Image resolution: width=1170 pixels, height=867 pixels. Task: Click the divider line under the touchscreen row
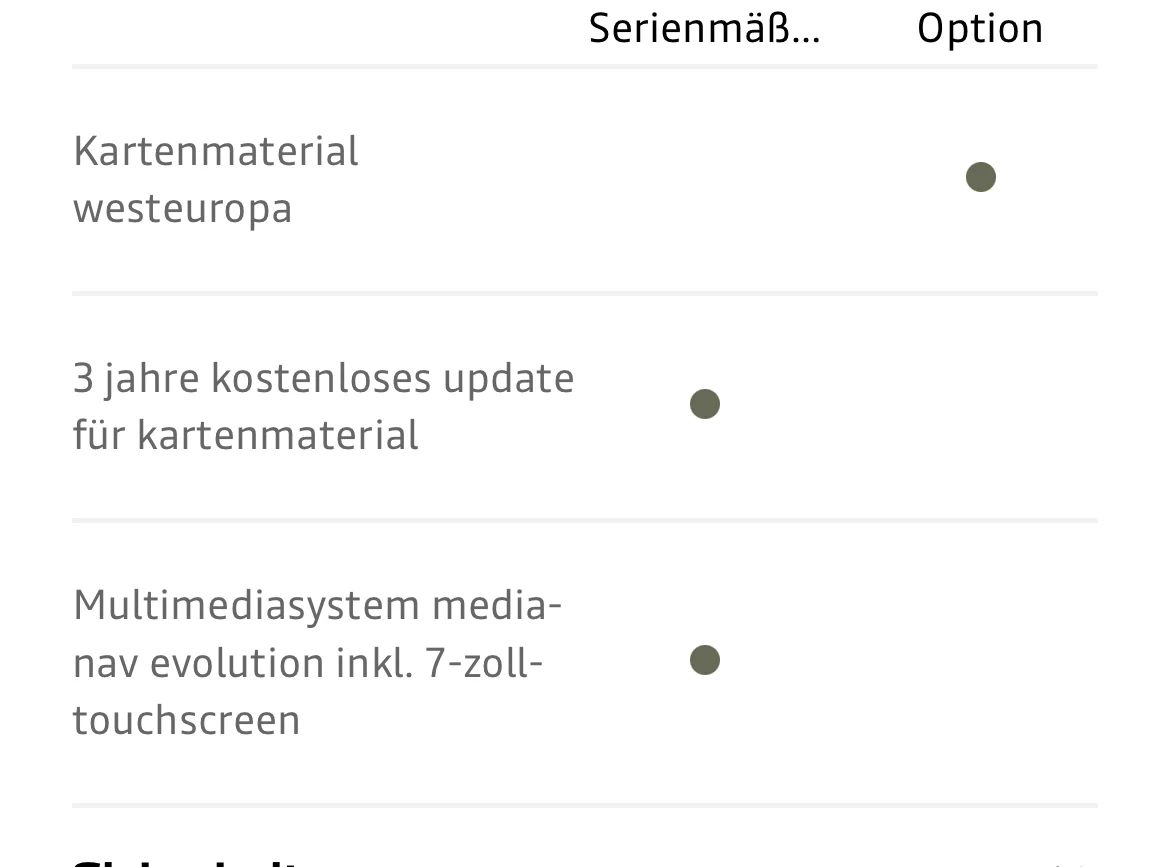click(584, 805)
